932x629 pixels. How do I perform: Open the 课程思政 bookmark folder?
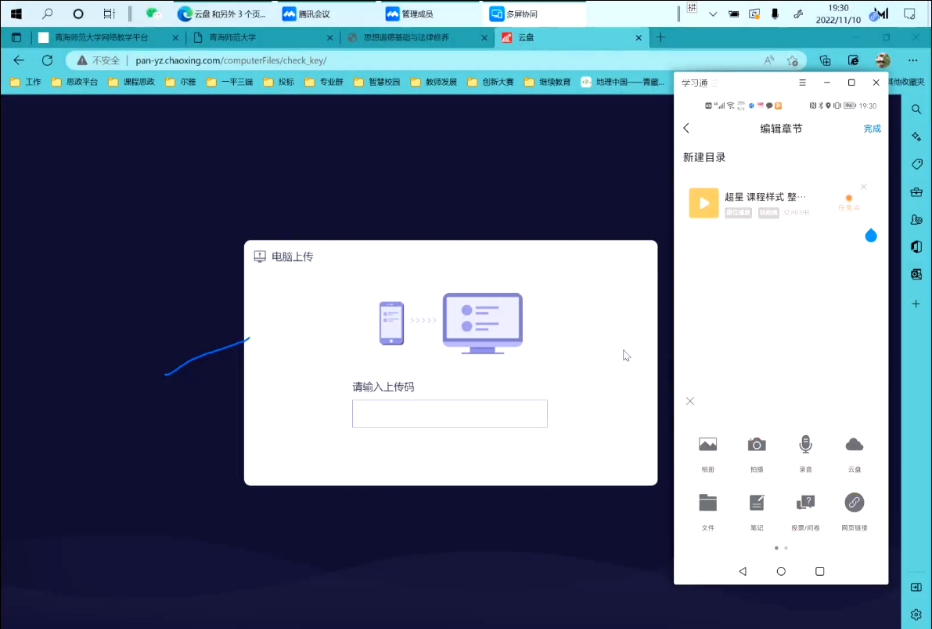[132, 82]
